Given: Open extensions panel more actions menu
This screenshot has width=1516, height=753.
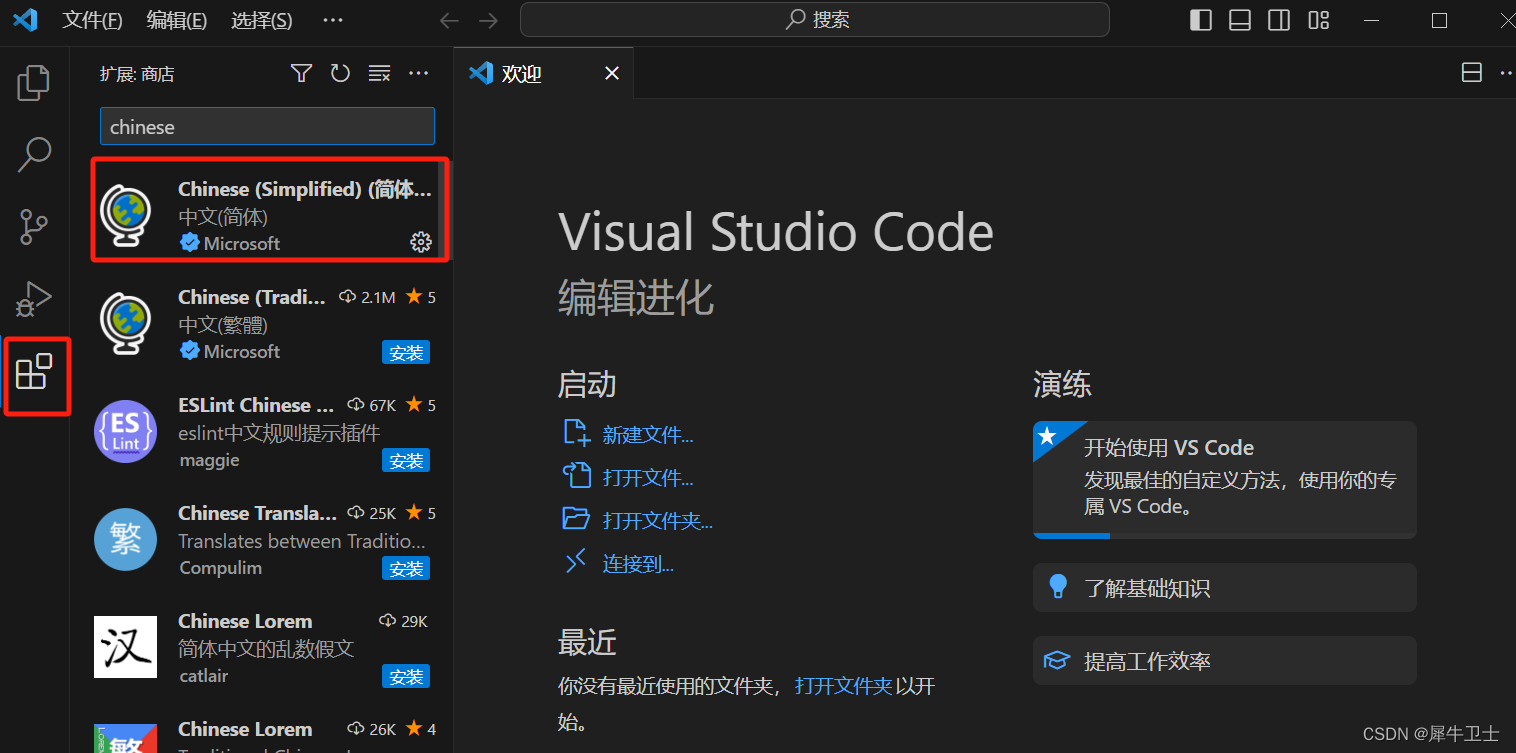Looking at the screenshot, I should pos(419,73).
